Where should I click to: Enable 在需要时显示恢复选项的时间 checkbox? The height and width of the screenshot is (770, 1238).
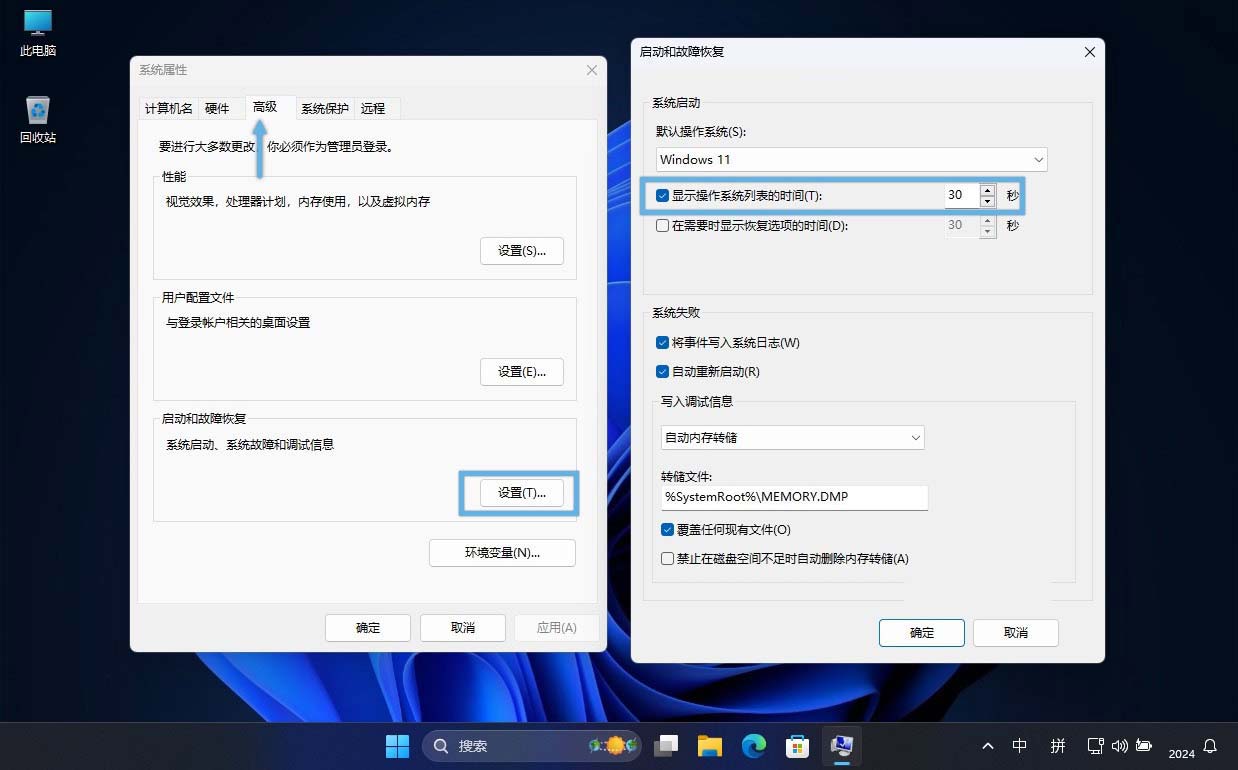click(662, 226)
